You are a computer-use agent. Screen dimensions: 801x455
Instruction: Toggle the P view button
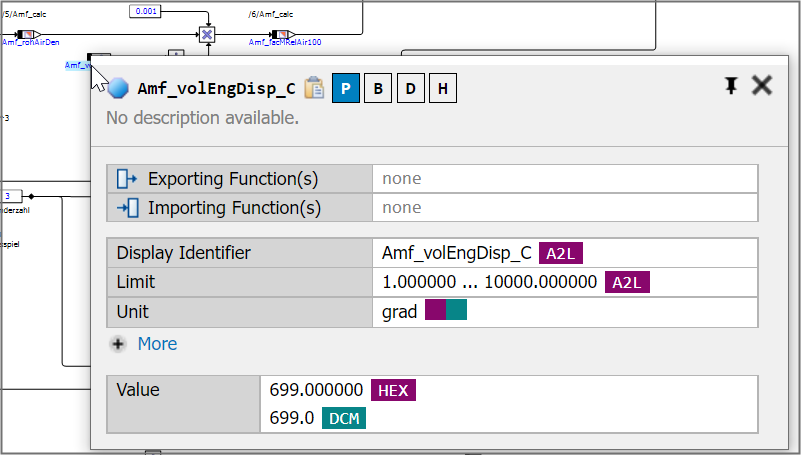(x=346, y=88)
